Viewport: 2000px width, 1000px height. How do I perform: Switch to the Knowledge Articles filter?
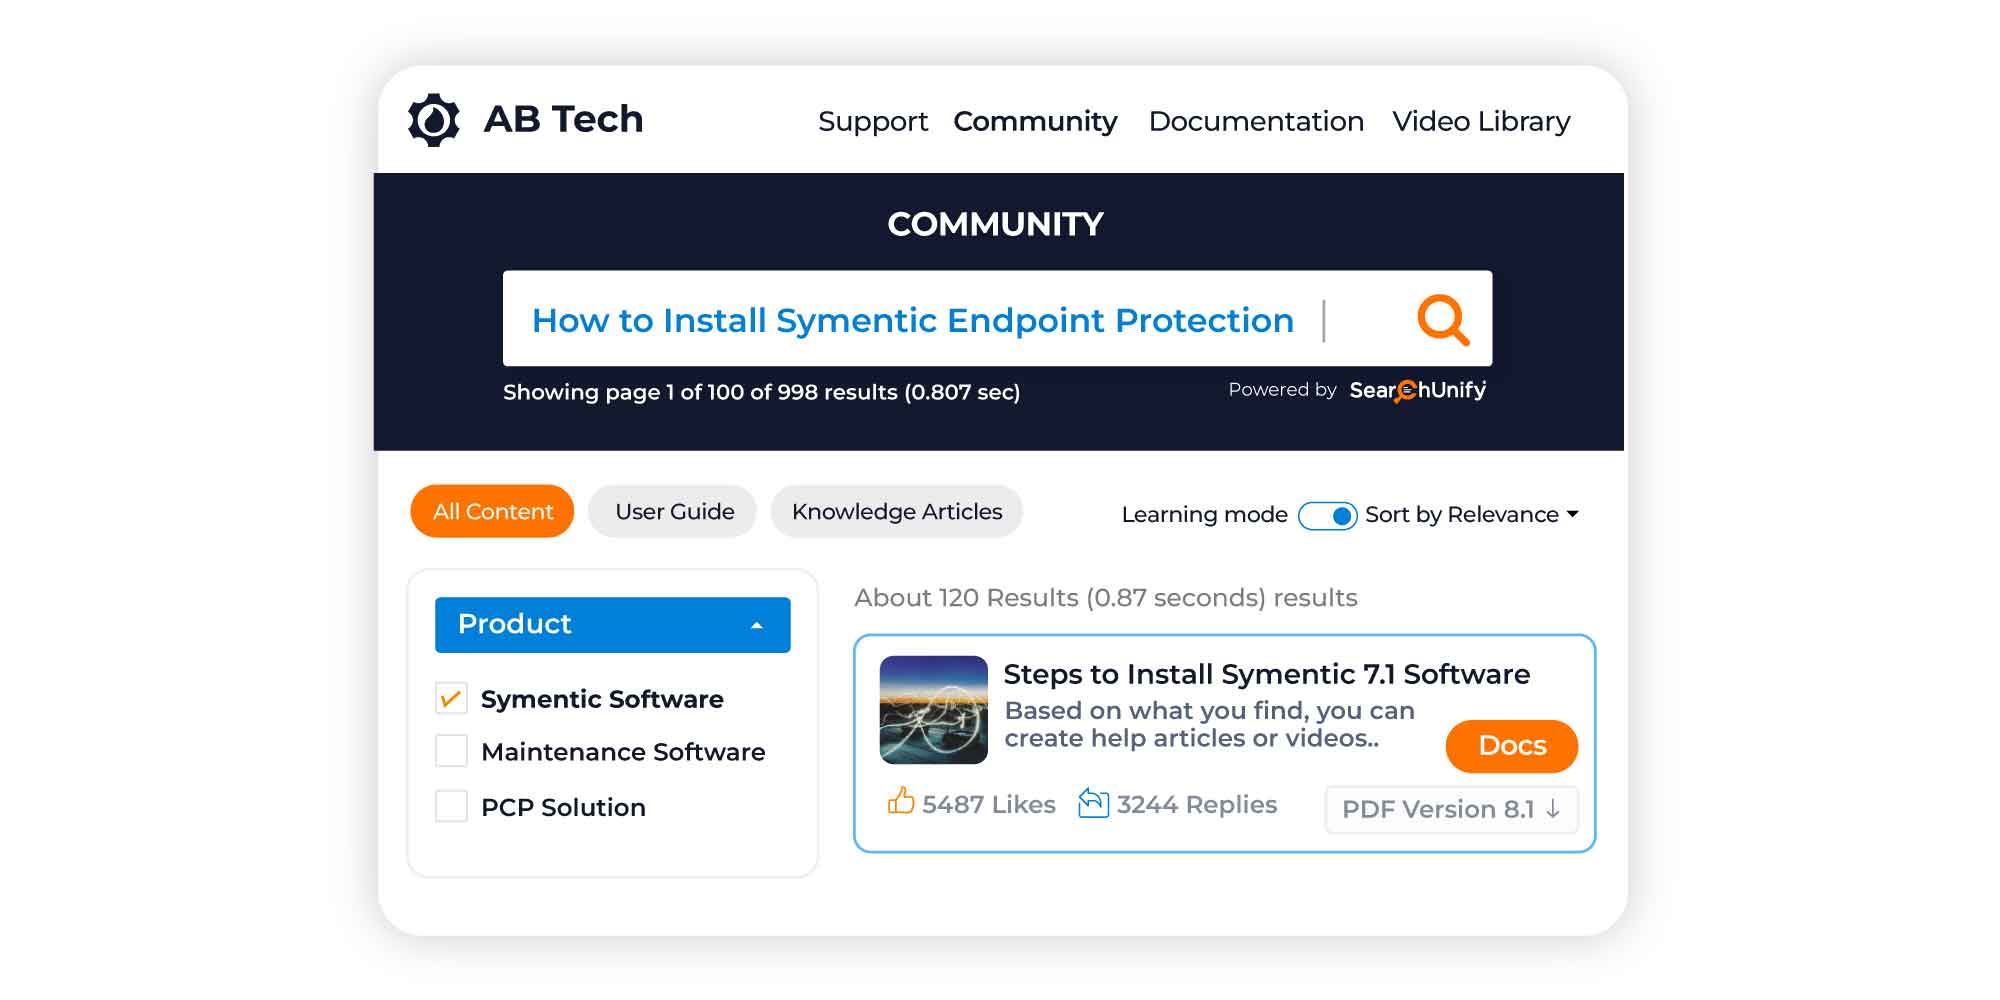(x=896, y=511)
